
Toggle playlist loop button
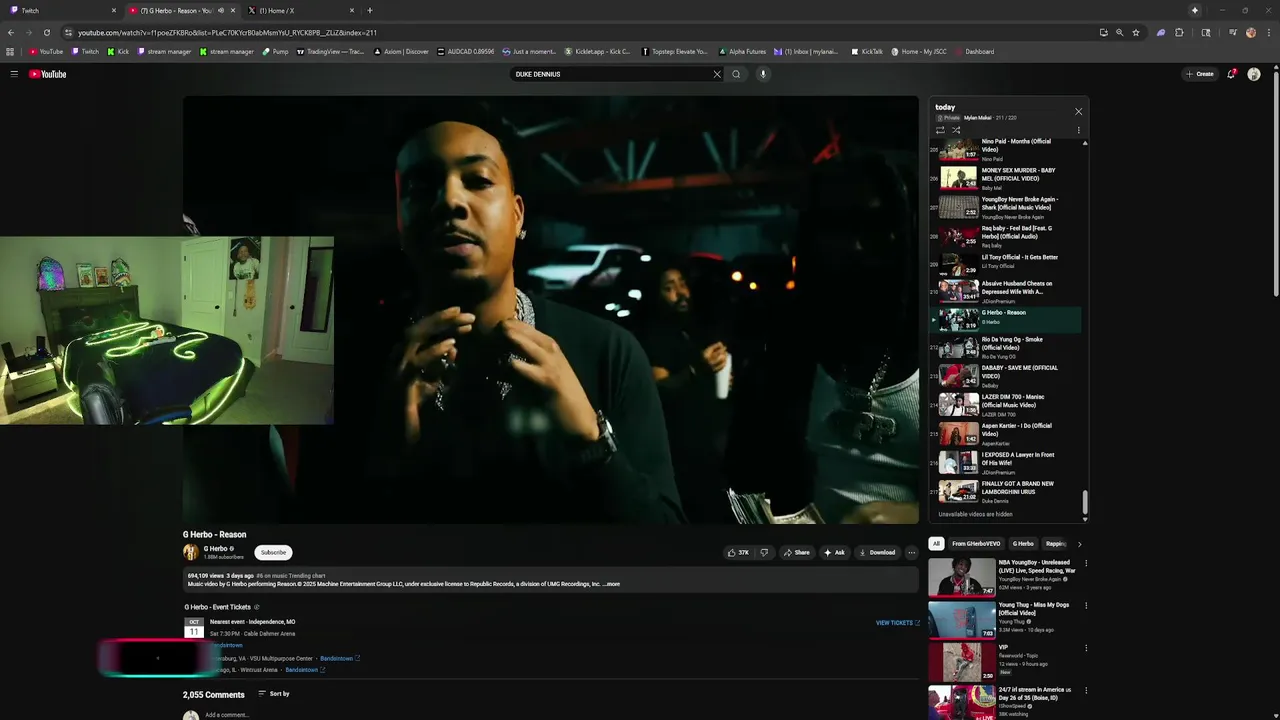point(940,130)
